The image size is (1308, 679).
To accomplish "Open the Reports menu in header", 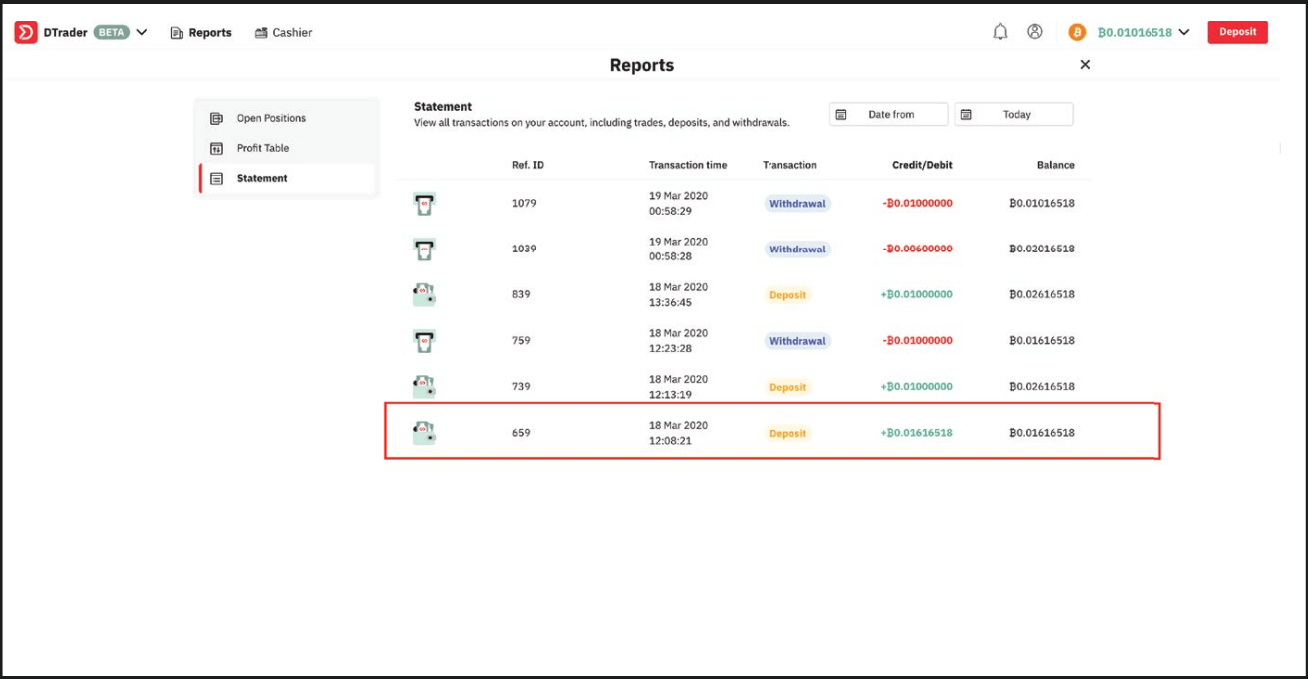I will (x=201, y=33).
